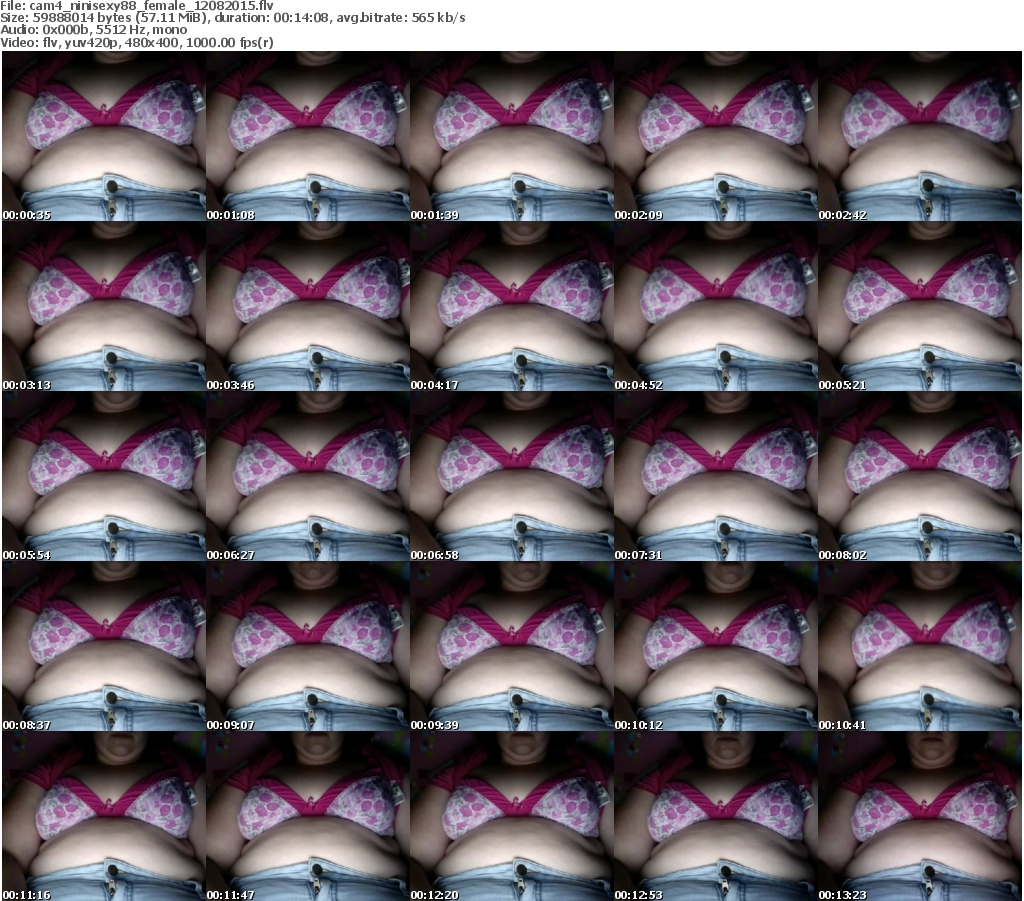Open the frame at 00:06:27
The height and width of the screenshot is (901, 1024).
point(308,476)
